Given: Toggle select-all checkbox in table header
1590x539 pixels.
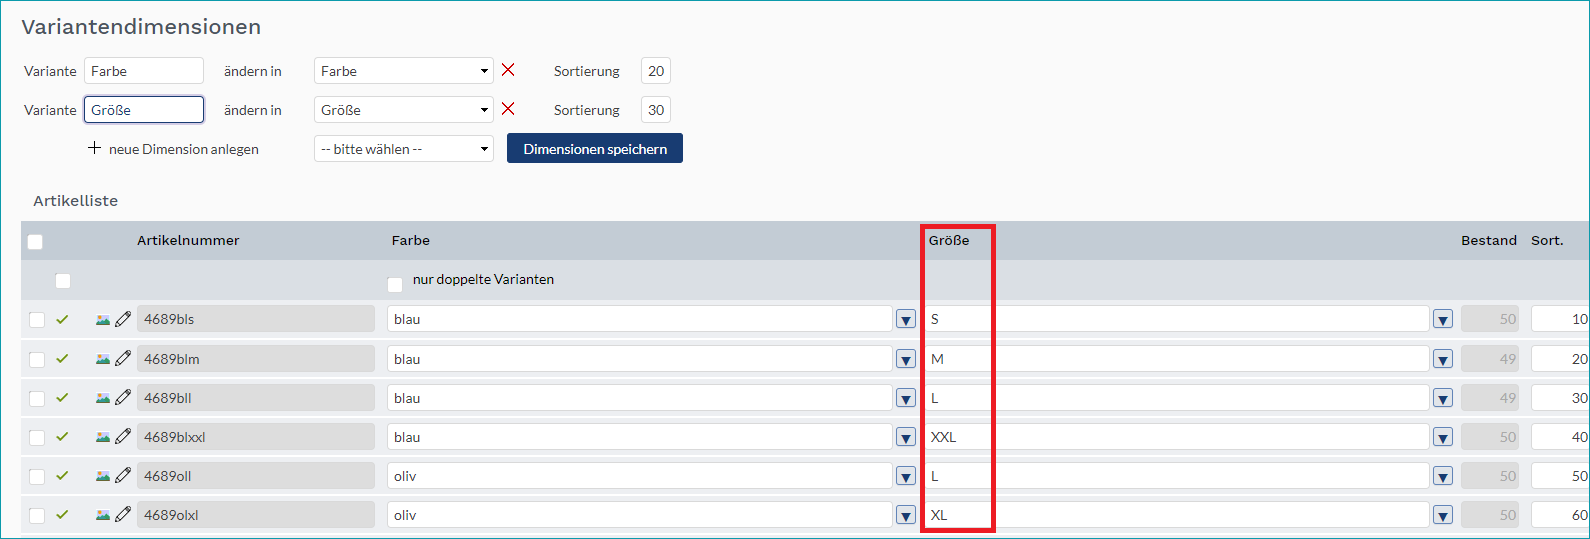Looking at the screenshot, I should click(x=35, y=241).
